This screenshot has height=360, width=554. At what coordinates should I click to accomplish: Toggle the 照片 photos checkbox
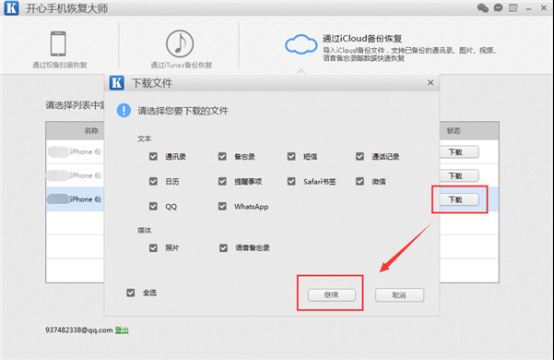pyautogui.click(x=153, y=248)
